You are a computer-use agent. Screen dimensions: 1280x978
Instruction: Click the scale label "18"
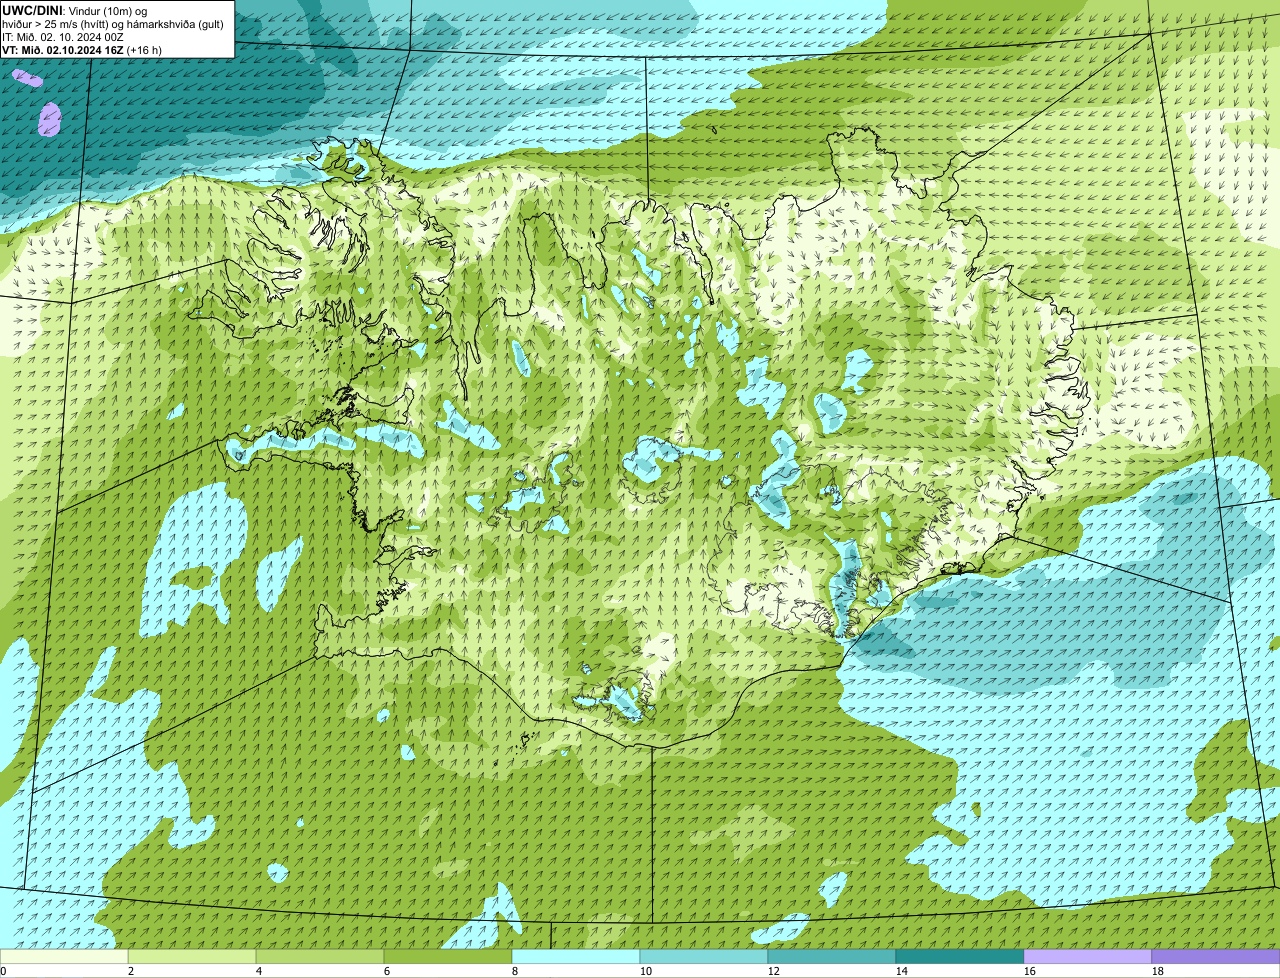pyautogui.click(x=1158, y=971)
